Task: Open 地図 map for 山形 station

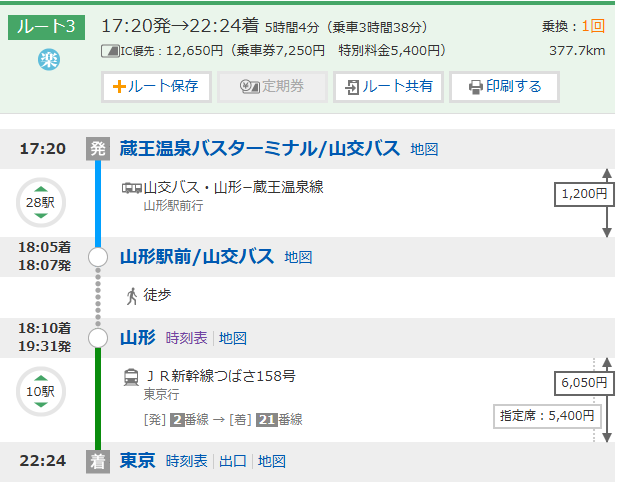Action: (233, 338)
